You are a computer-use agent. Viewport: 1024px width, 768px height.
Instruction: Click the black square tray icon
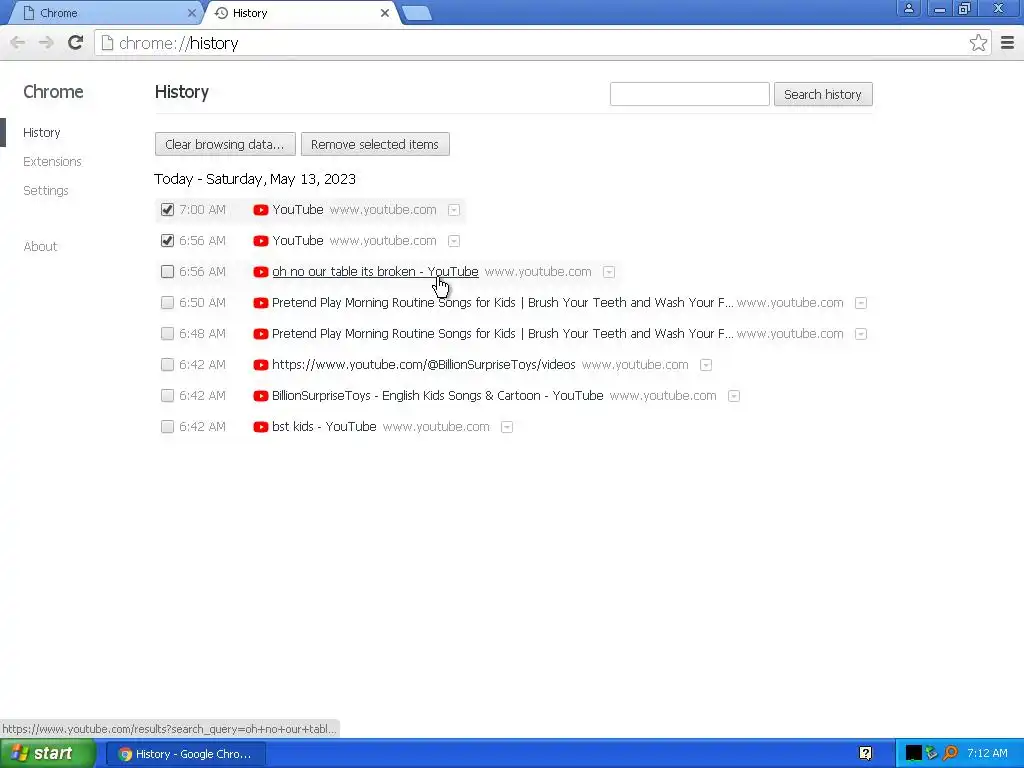(x=913, y=754)
